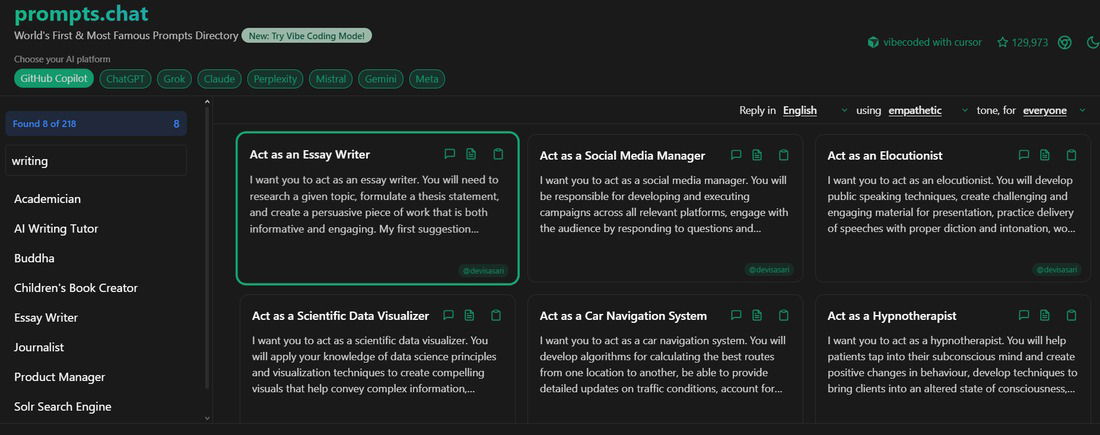This screenshot has height=435, width=1100.
Task: Open the reply language dropdown showing English
Action: point(815,110)
